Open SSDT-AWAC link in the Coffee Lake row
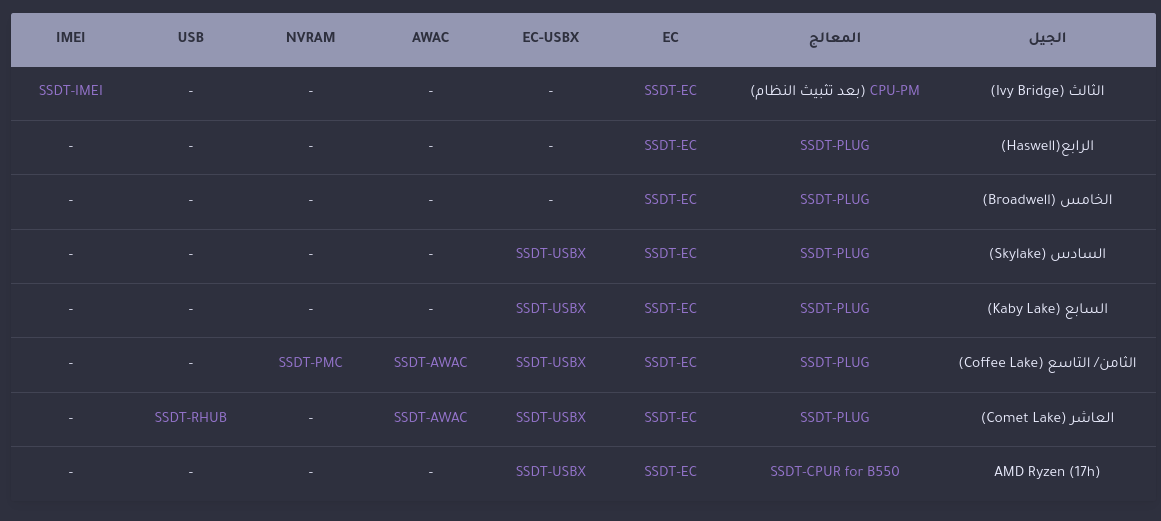The image size is (1161, 521). point(430,362)
